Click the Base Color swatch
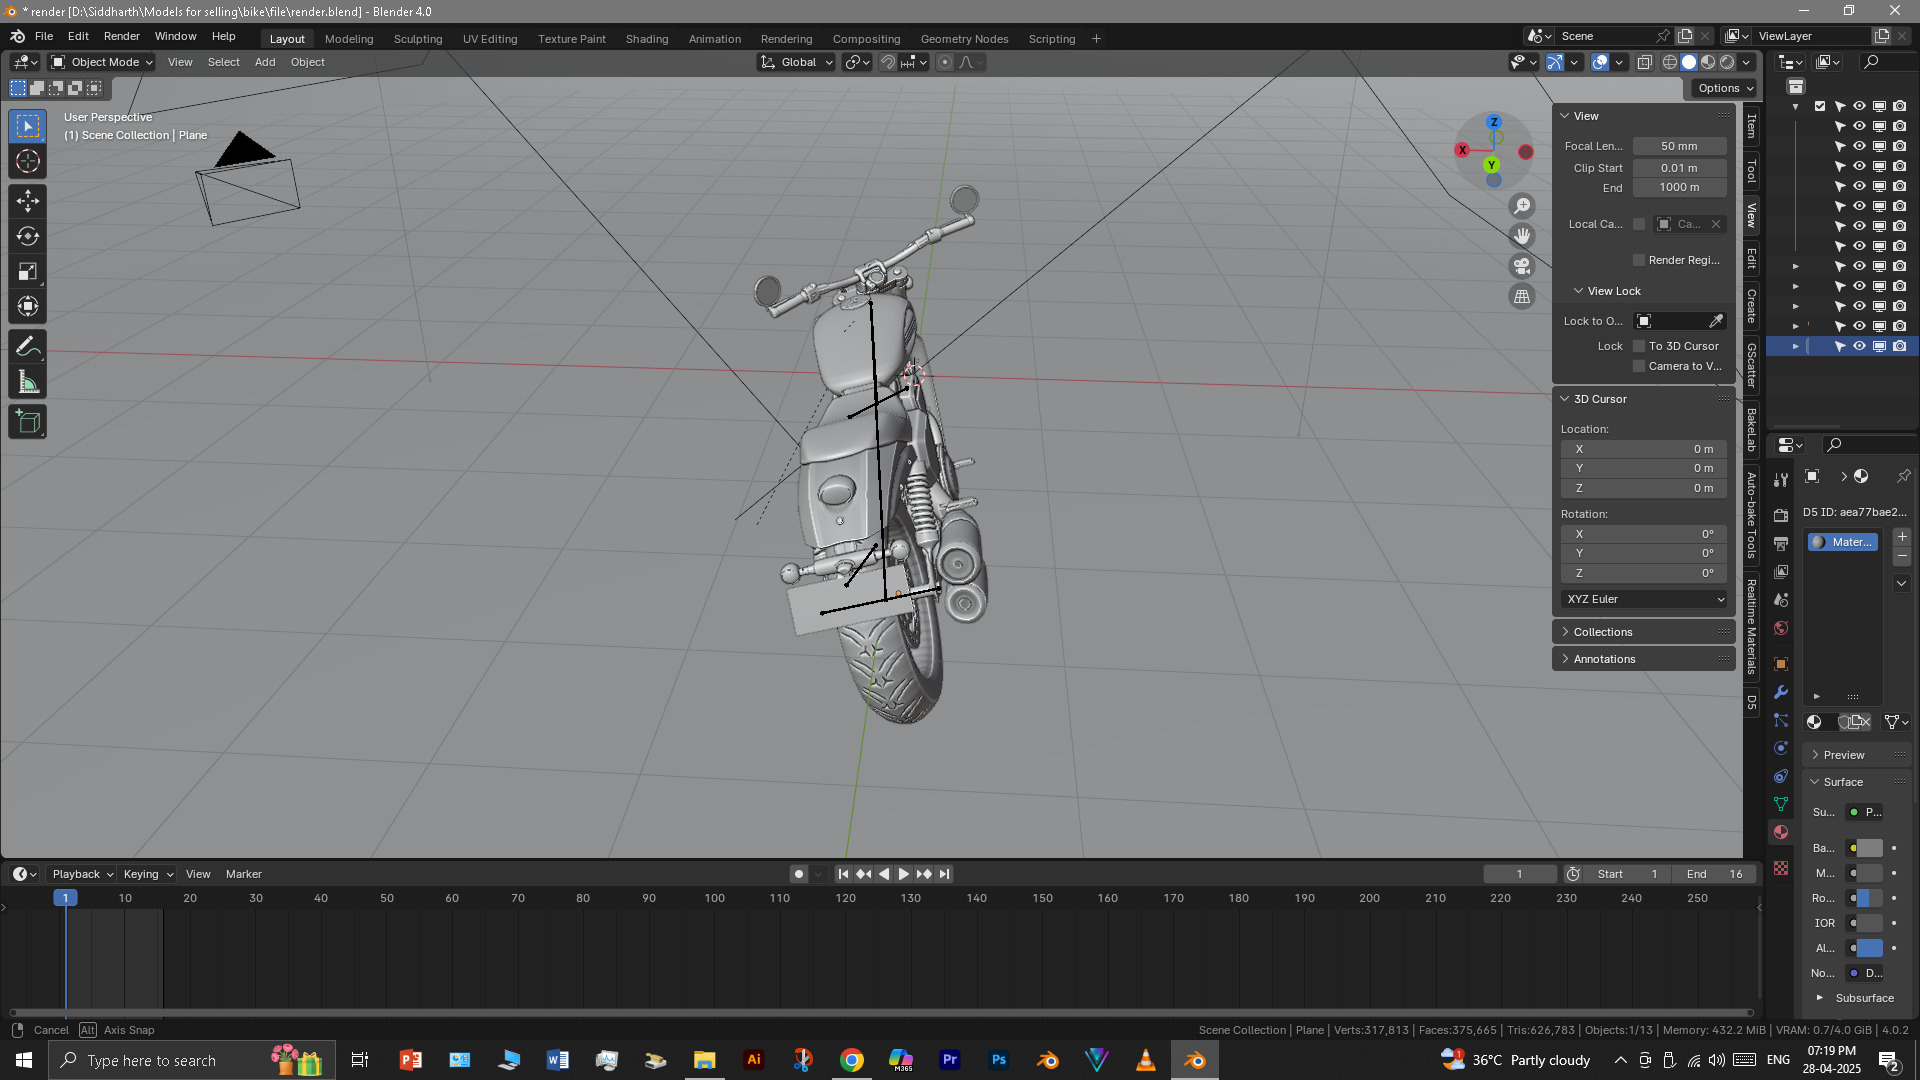Screen dimensions: 1920x1080 tap(1870, 848)
